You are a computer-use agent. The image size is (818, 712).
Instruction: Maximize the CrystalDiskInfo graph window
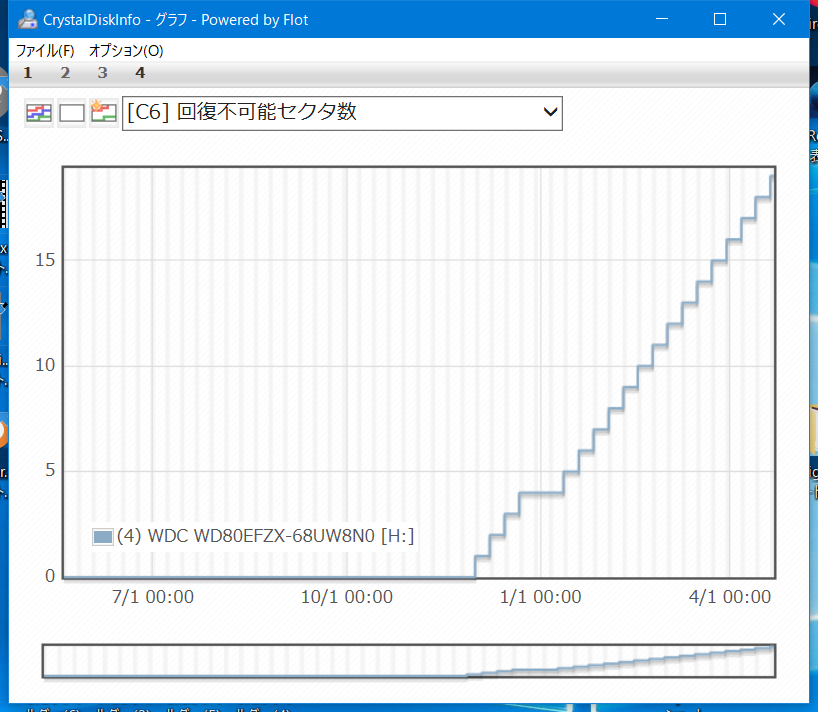click(x=720, y=19)
